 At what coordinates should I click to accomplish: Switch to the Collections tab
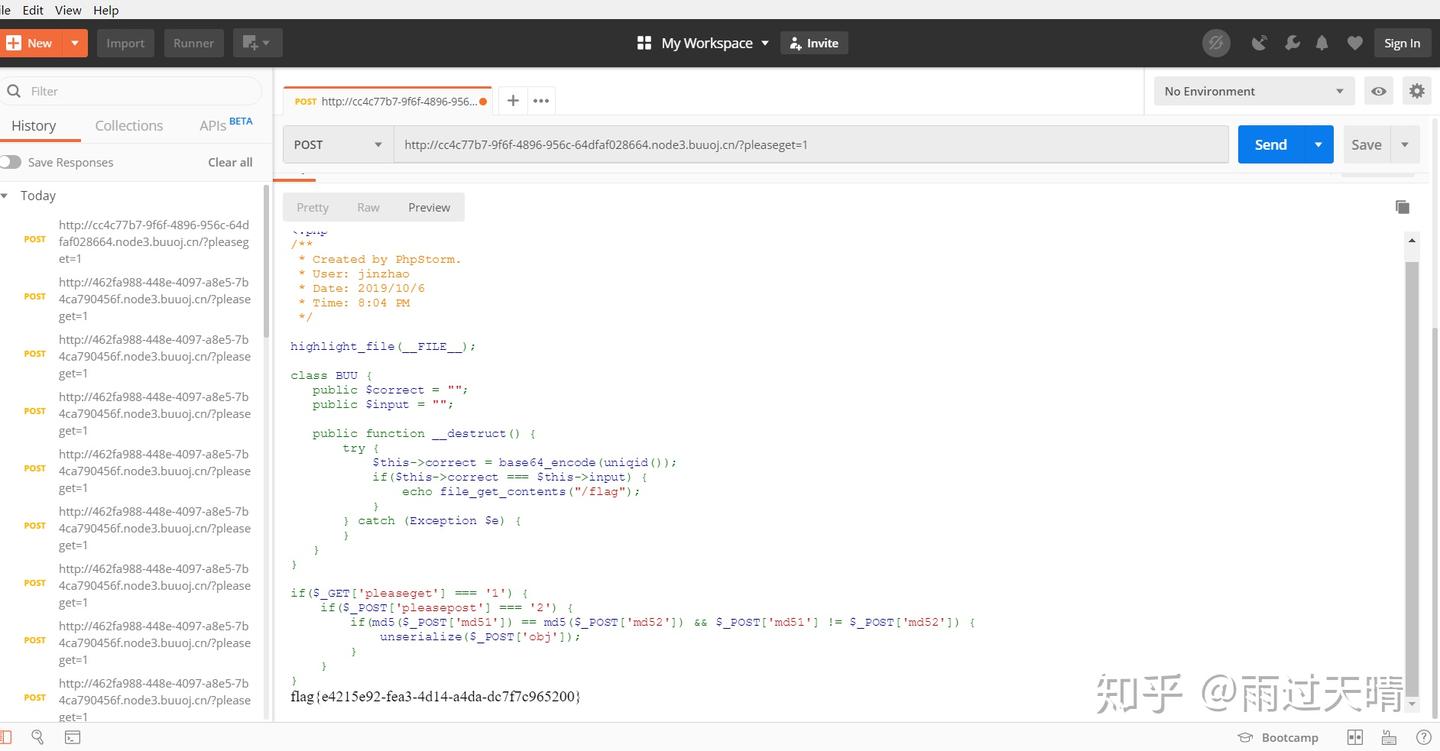click(129, 126)
